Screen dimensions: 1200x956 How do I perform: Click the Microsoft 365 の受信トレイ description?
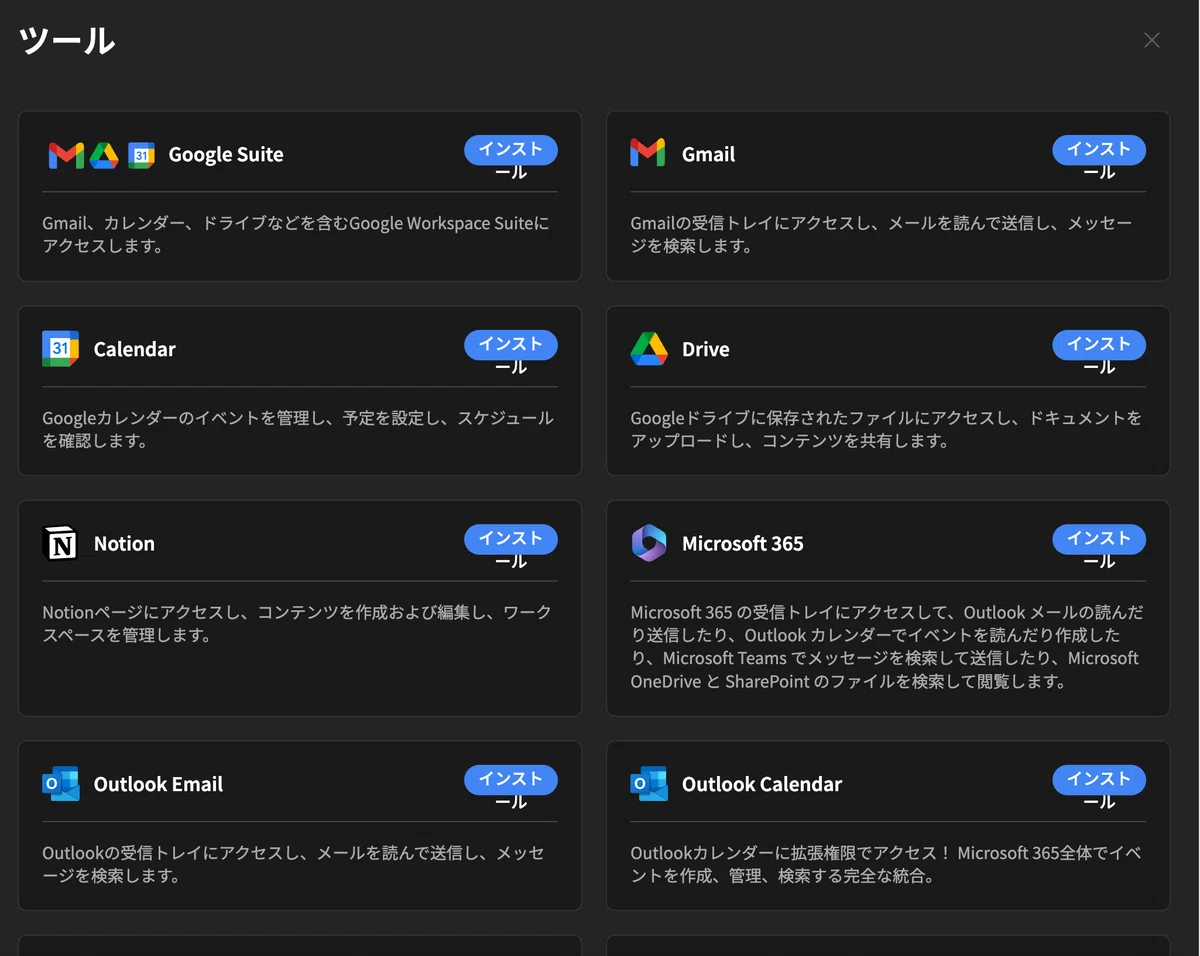[886, 646]
